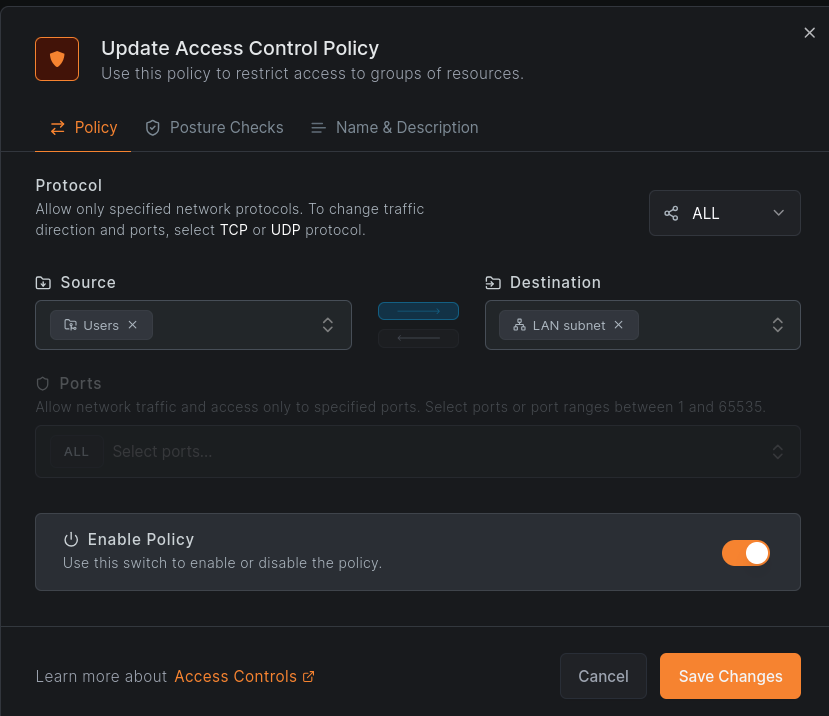Open the Protocol ALL dropdown
Screen dimensions: 829x716
(x=724, y=213)
